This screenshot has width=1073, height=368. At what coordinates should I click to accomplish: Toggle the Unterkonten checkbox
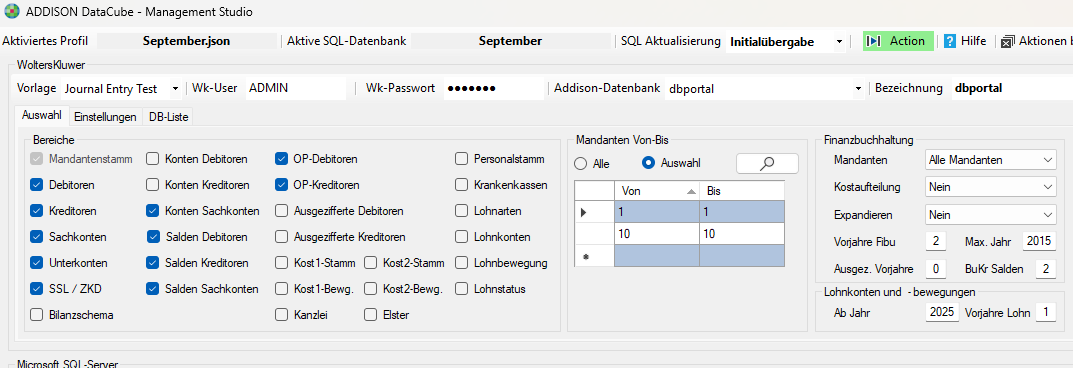pyautogui.click(x=36, y=263)
